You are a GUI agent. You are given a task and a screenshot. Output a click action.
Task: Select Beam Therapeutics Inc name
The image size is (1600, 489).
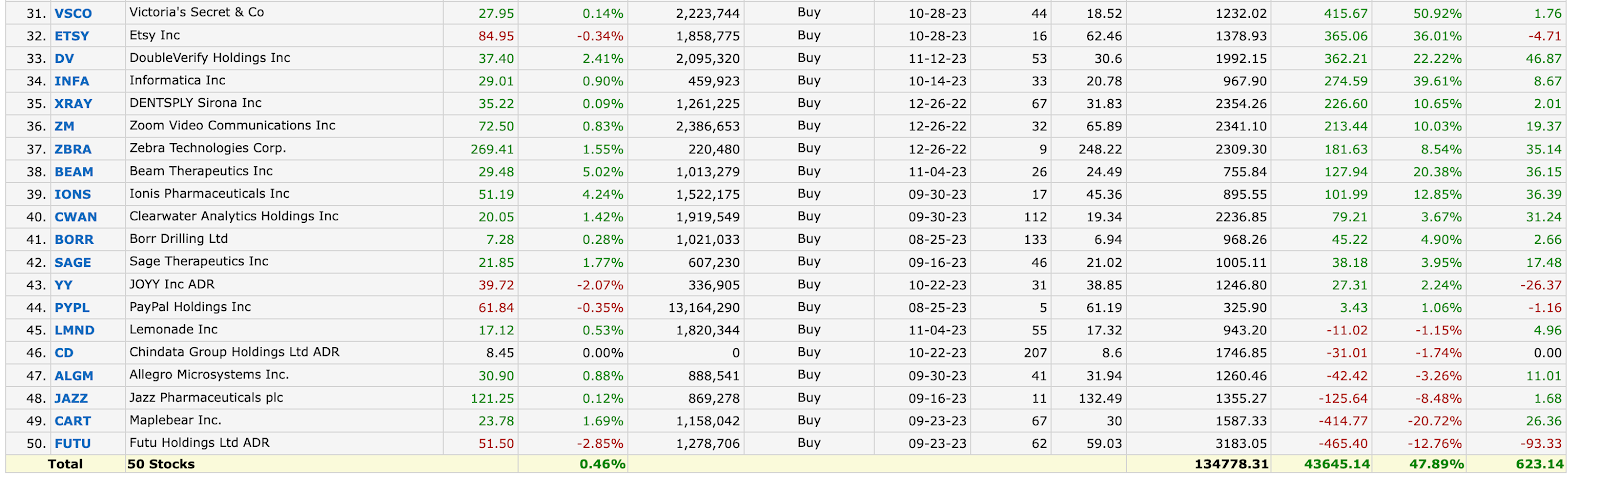coord(201,171)
